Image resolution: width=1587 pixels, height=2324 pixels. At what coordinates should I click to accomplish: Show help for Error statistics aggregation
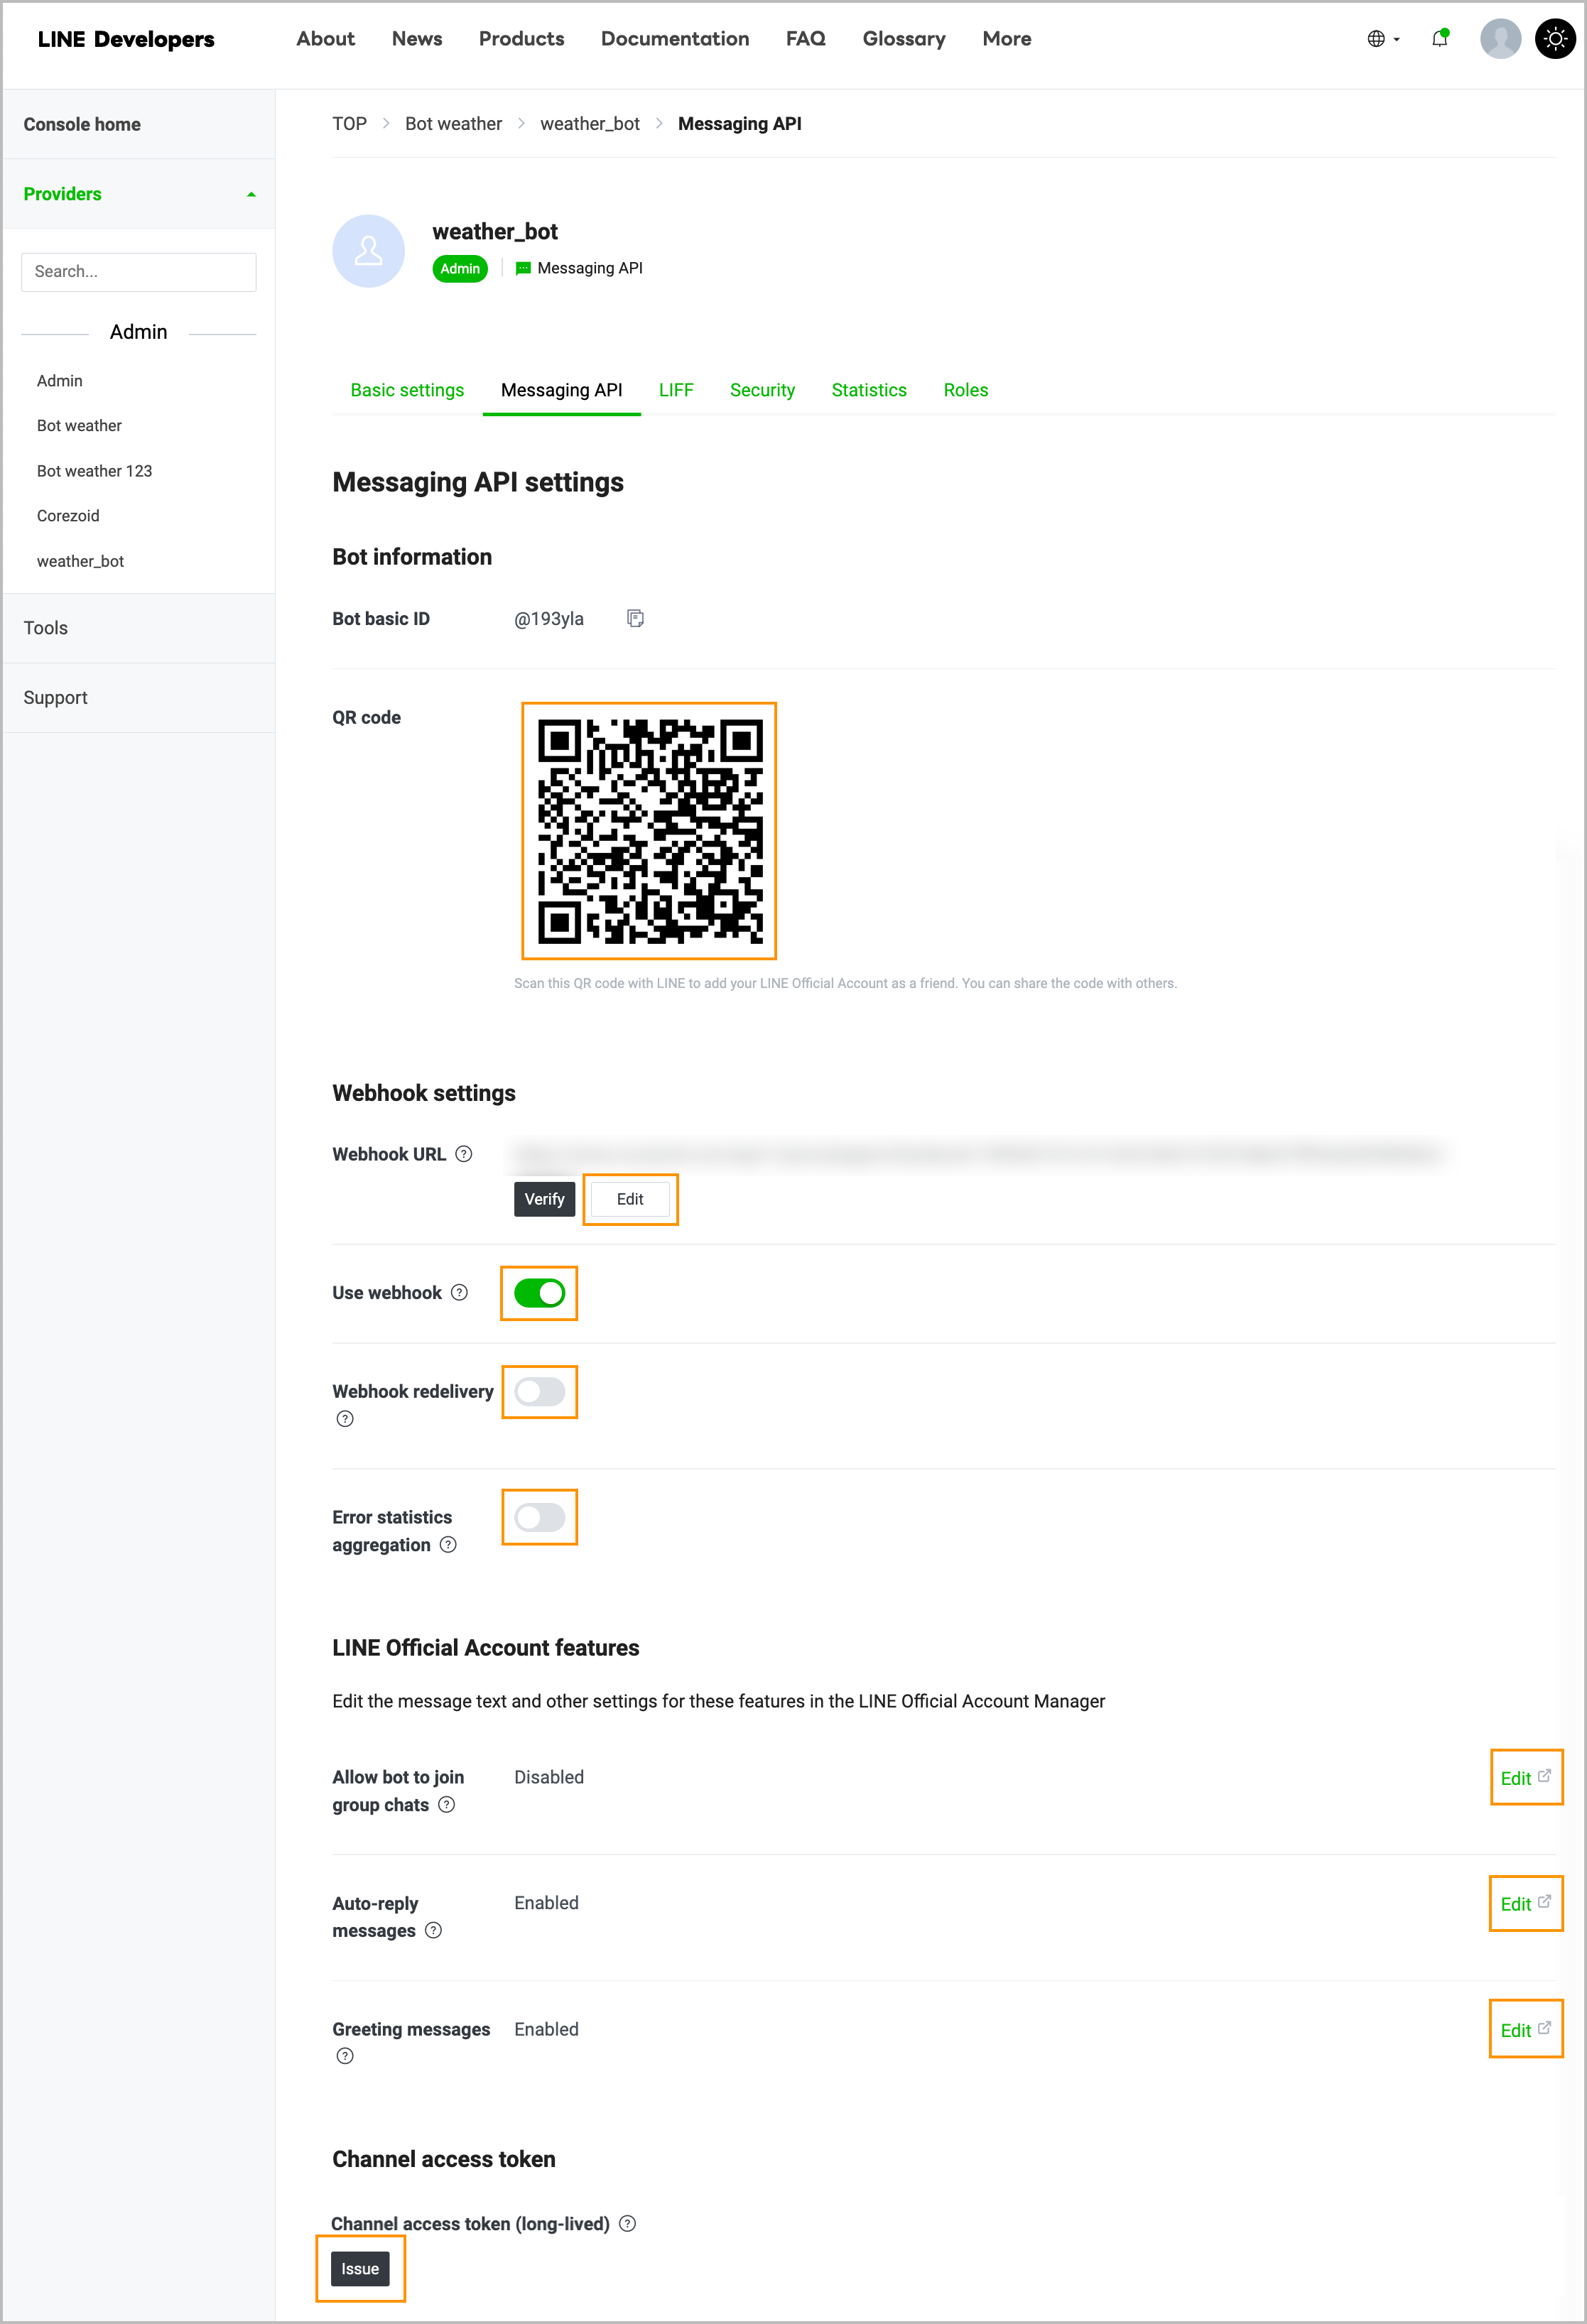pyautogui.click(x=448, y=1544)
